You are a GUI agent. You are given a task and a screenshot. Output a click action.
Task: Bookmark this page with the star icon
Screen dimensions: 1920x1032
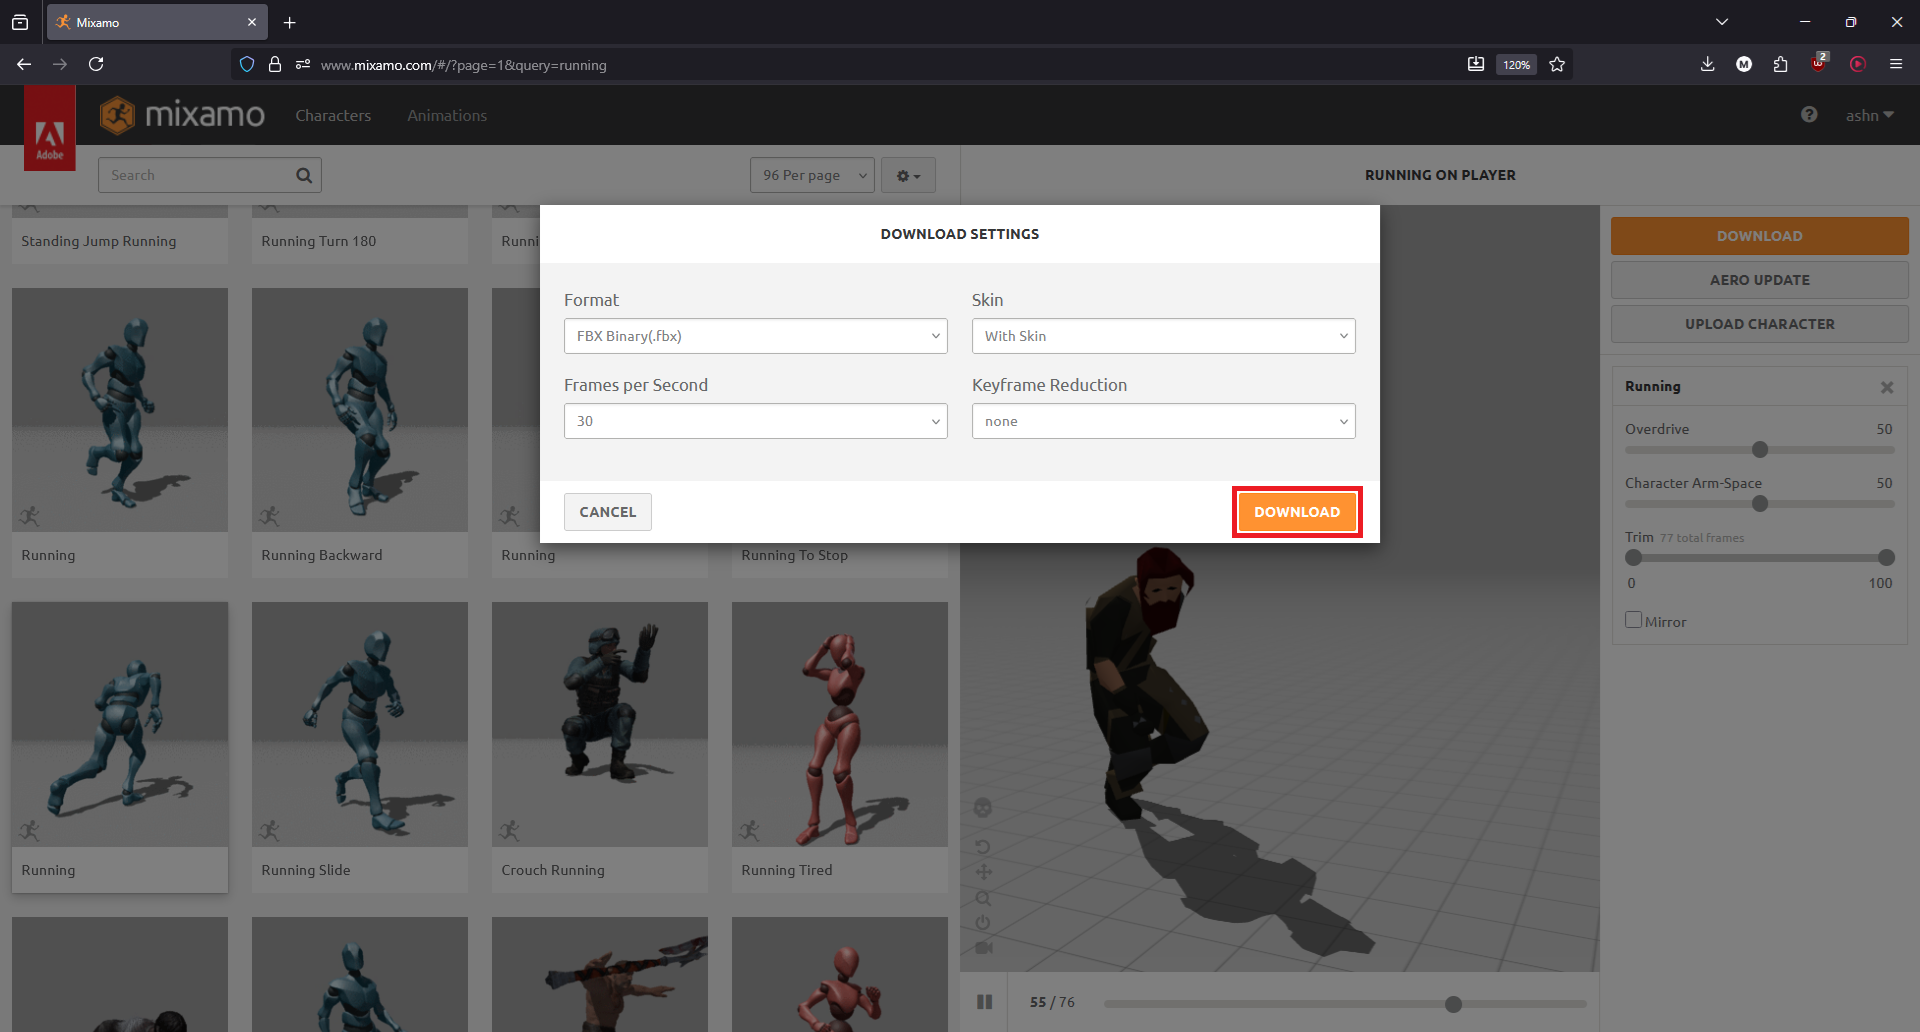click(x=1557, y=64)
